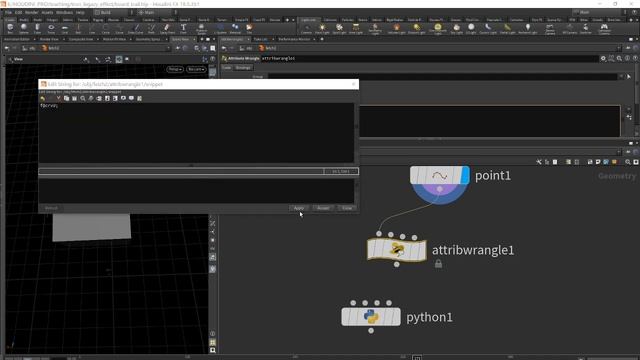The image size is (640, 360).
Task: Add an Environment Light from the shelf
Action: (438, 29)
